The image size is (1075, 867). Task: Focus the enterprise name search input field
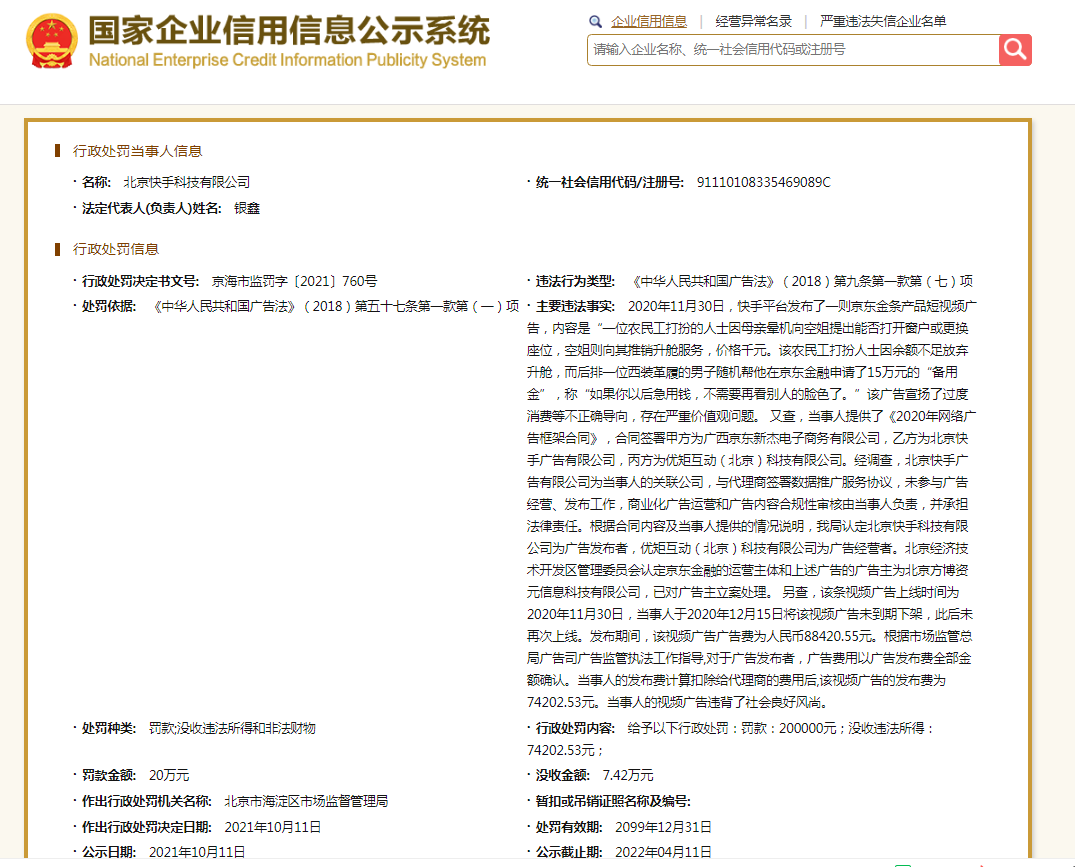pos(792,49)
